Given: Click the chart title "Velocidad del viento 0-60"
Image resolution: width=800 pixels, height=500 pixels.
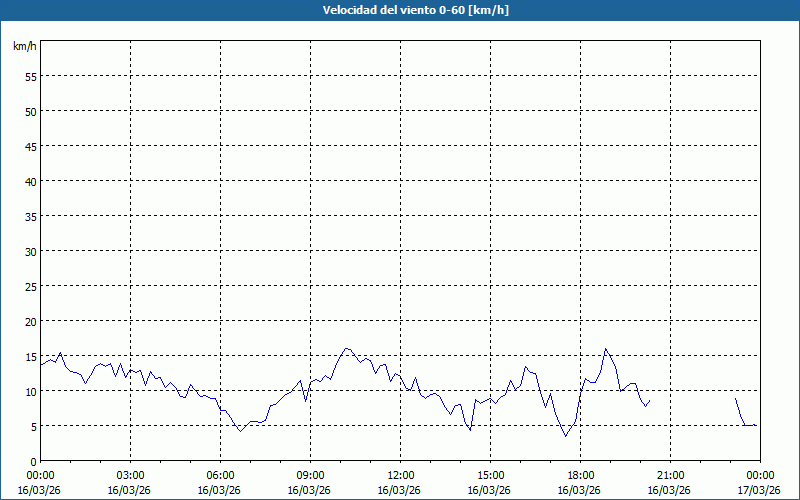Looking at the screenshot, I should pos(400,11).
